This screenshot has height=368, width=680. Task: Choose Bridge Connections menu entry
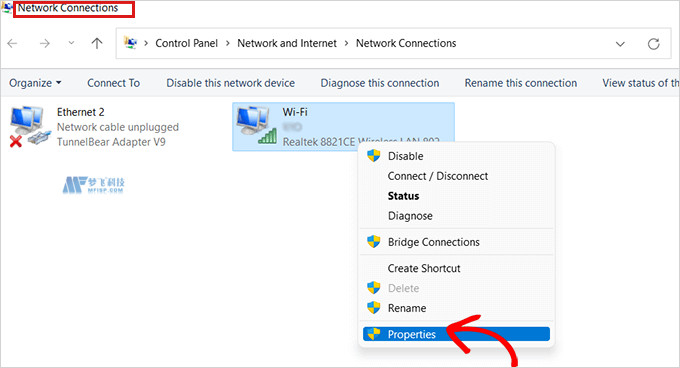pyautogui.click(x=434, y=242)
